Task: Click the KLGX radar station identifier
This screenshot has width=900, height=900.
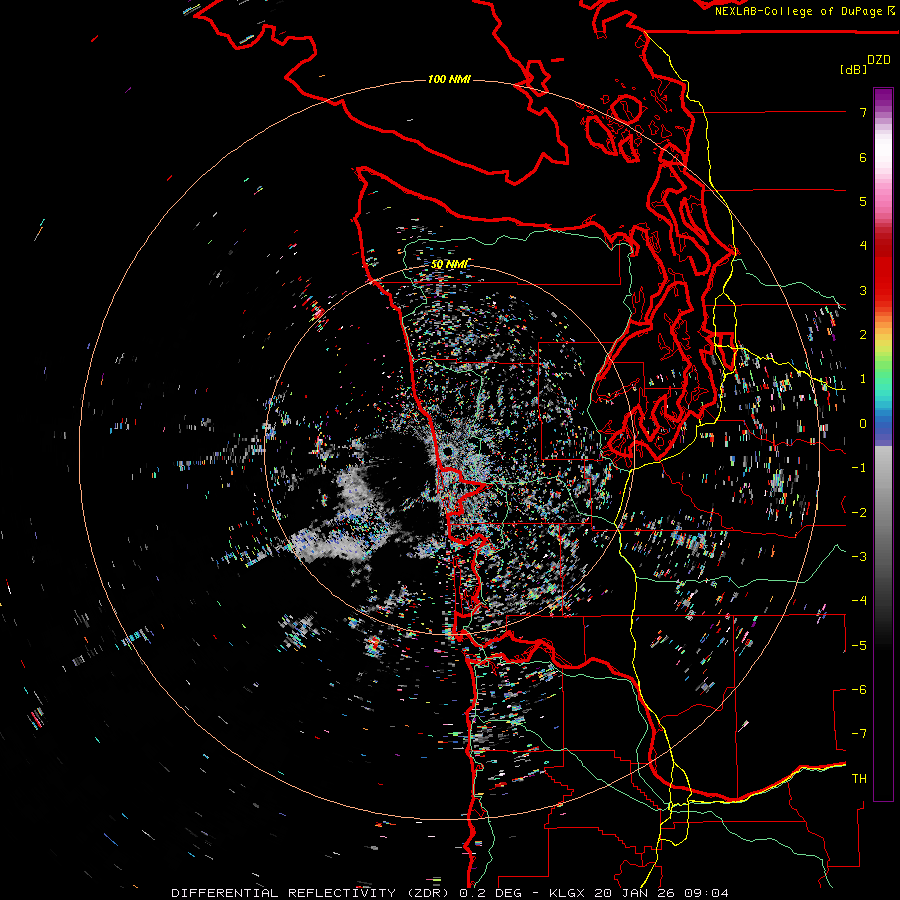Action: (567, 893)
